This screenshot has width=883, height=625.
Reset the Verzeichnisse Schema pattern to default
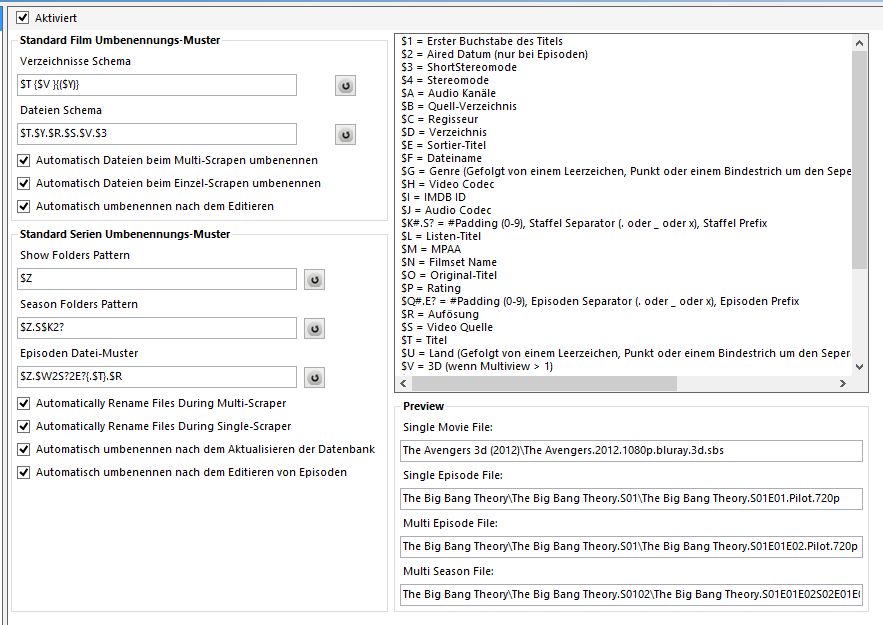(x=345, y=86)
